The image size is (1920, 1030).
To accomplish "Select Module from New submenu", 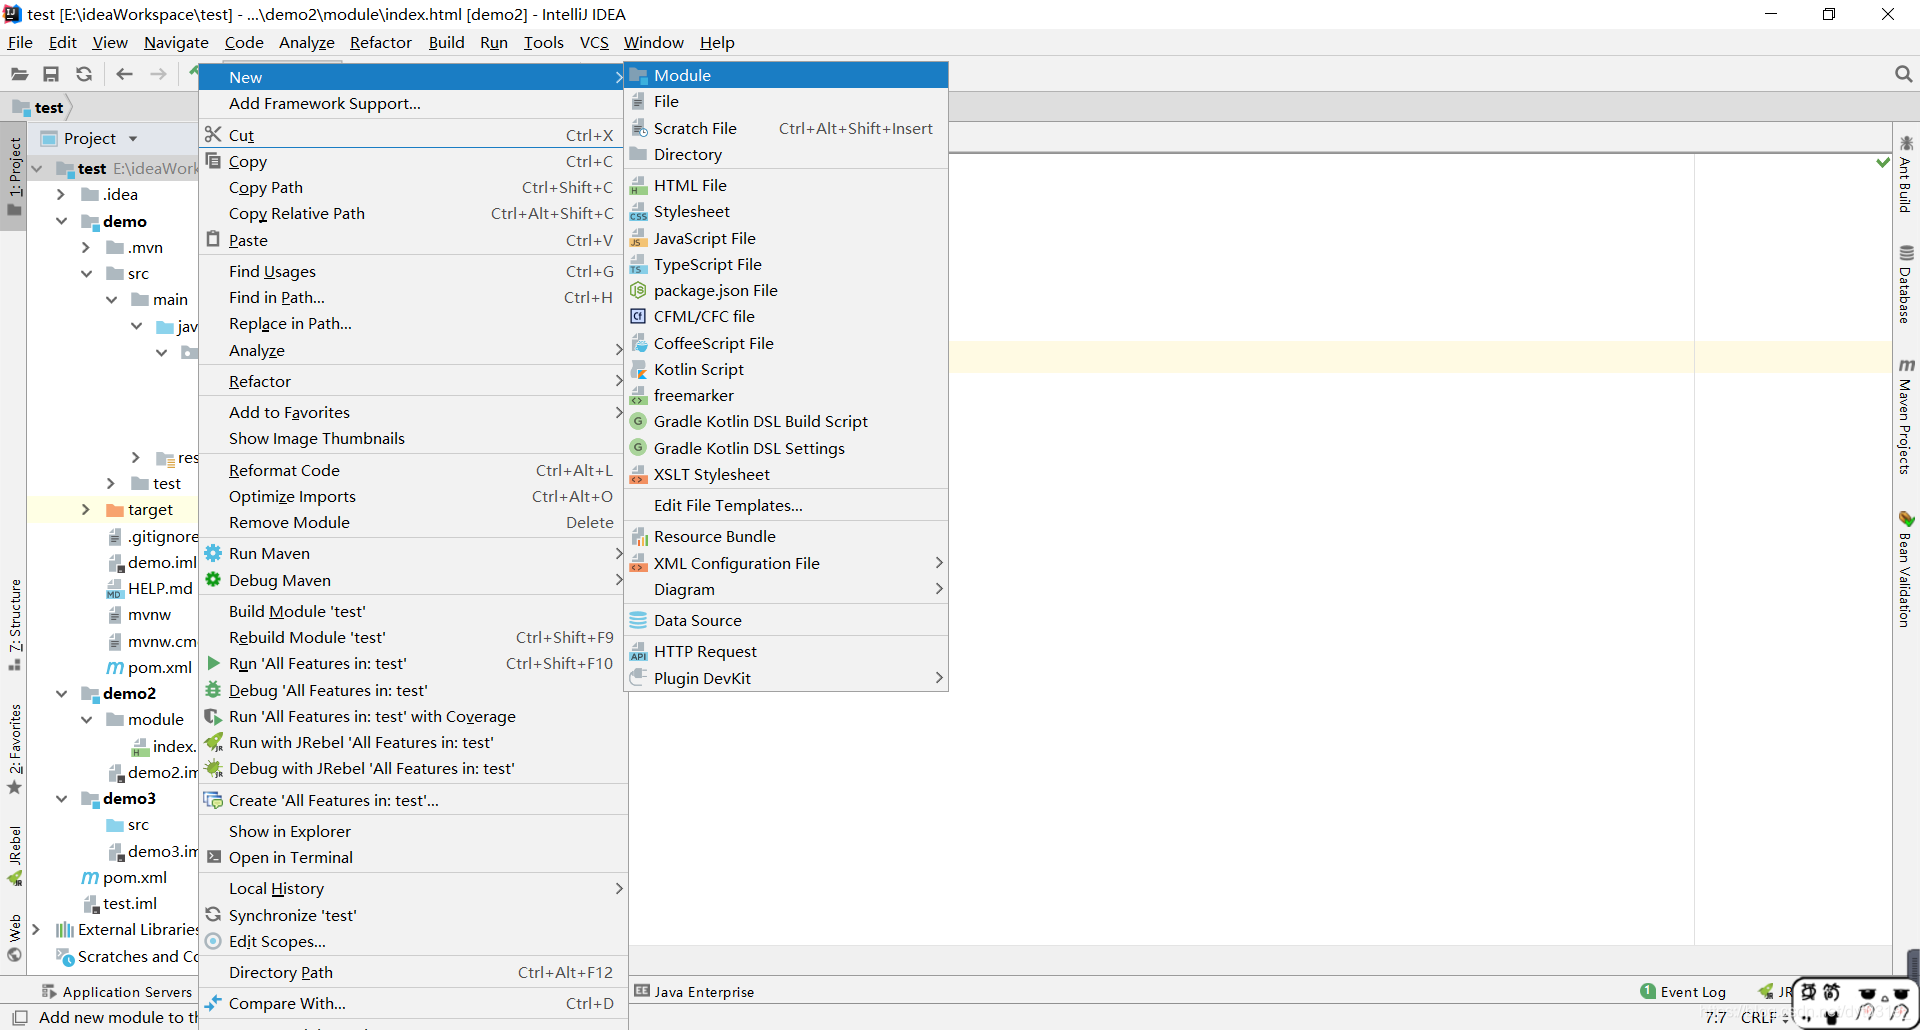I will tap(786, 75).
